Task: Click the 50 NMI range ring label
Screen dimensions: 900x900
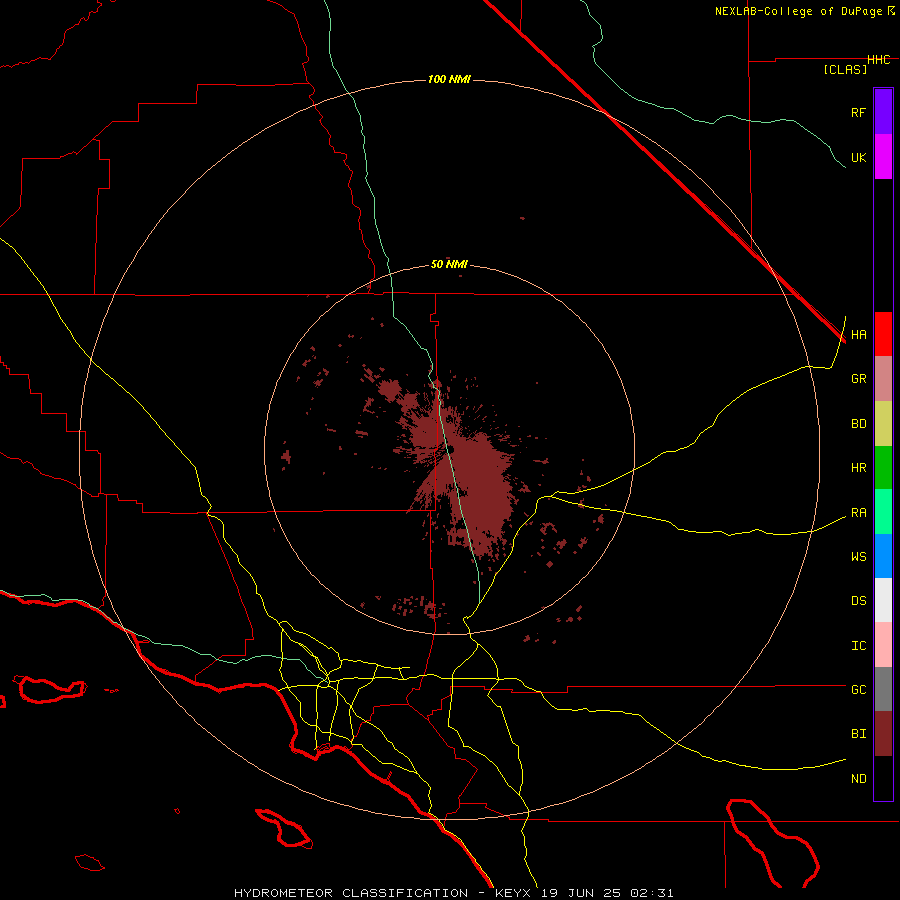Action: (449, 265)
